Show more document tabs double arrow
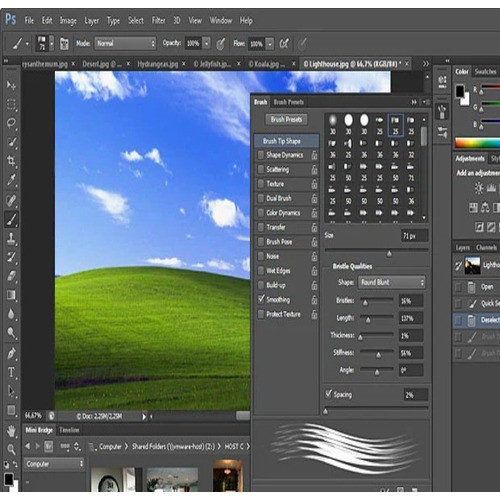Image resolution: width=500 pixels, height=500 pixels. 426,64
